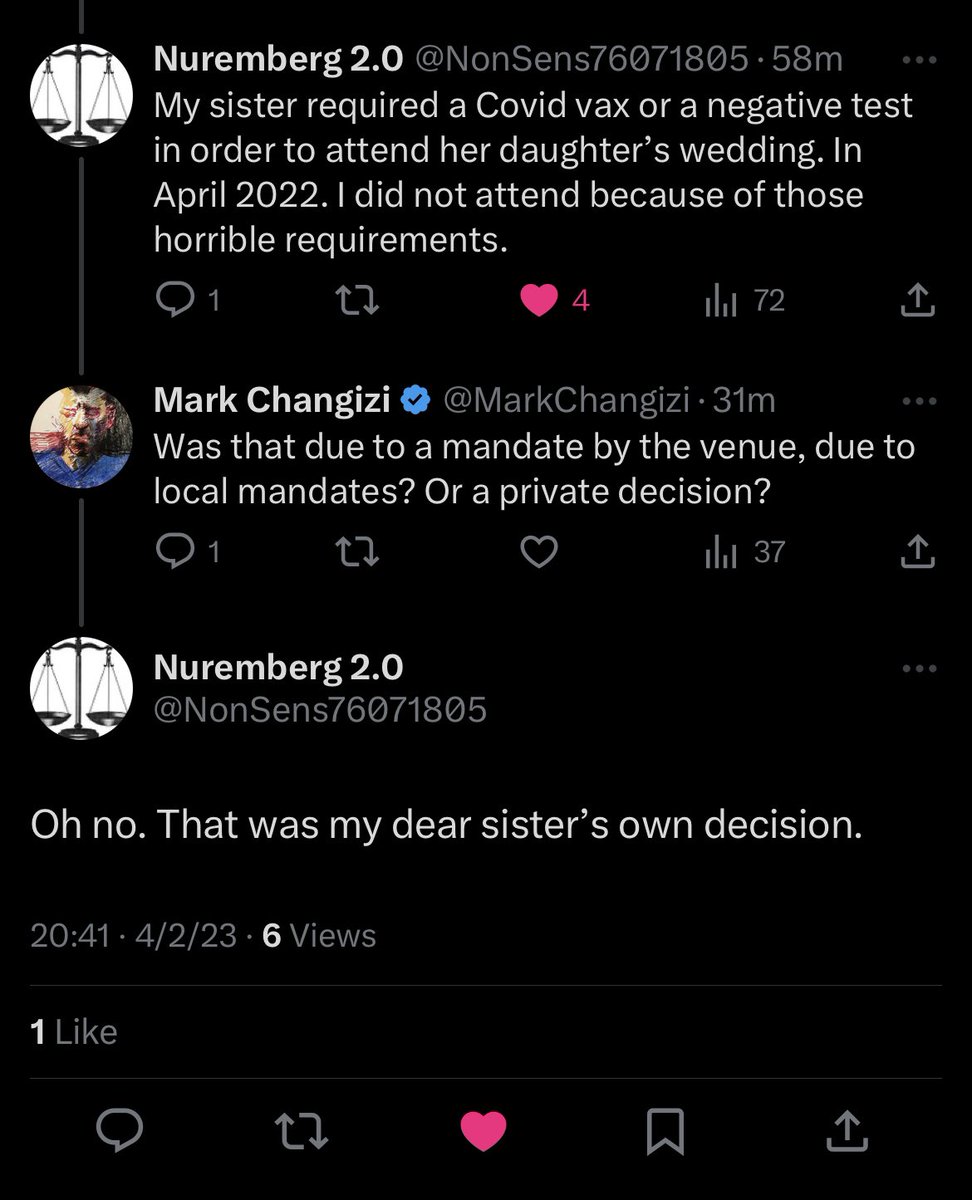Reply to Mark Changizi's tweet

[176, 552]
